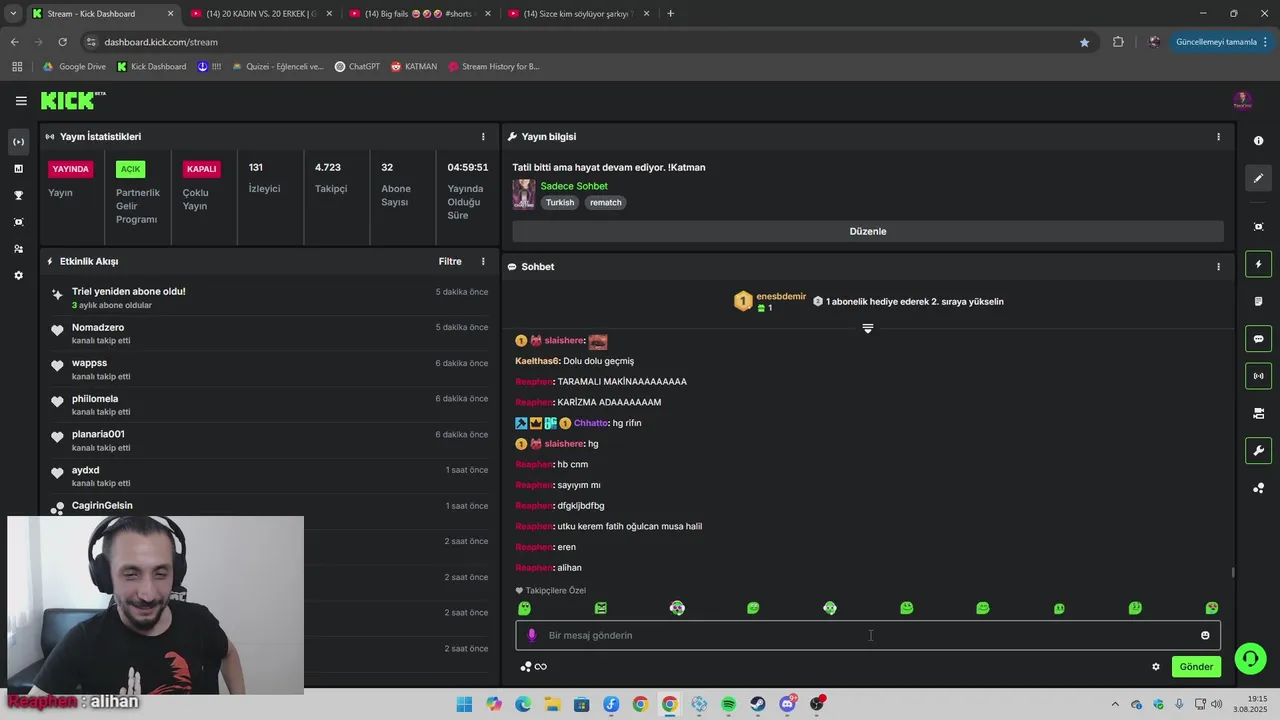Bookmark this page with the star icon
Image resolution: width=1280 pixels, height=720 pixels.
point(1084,42)
